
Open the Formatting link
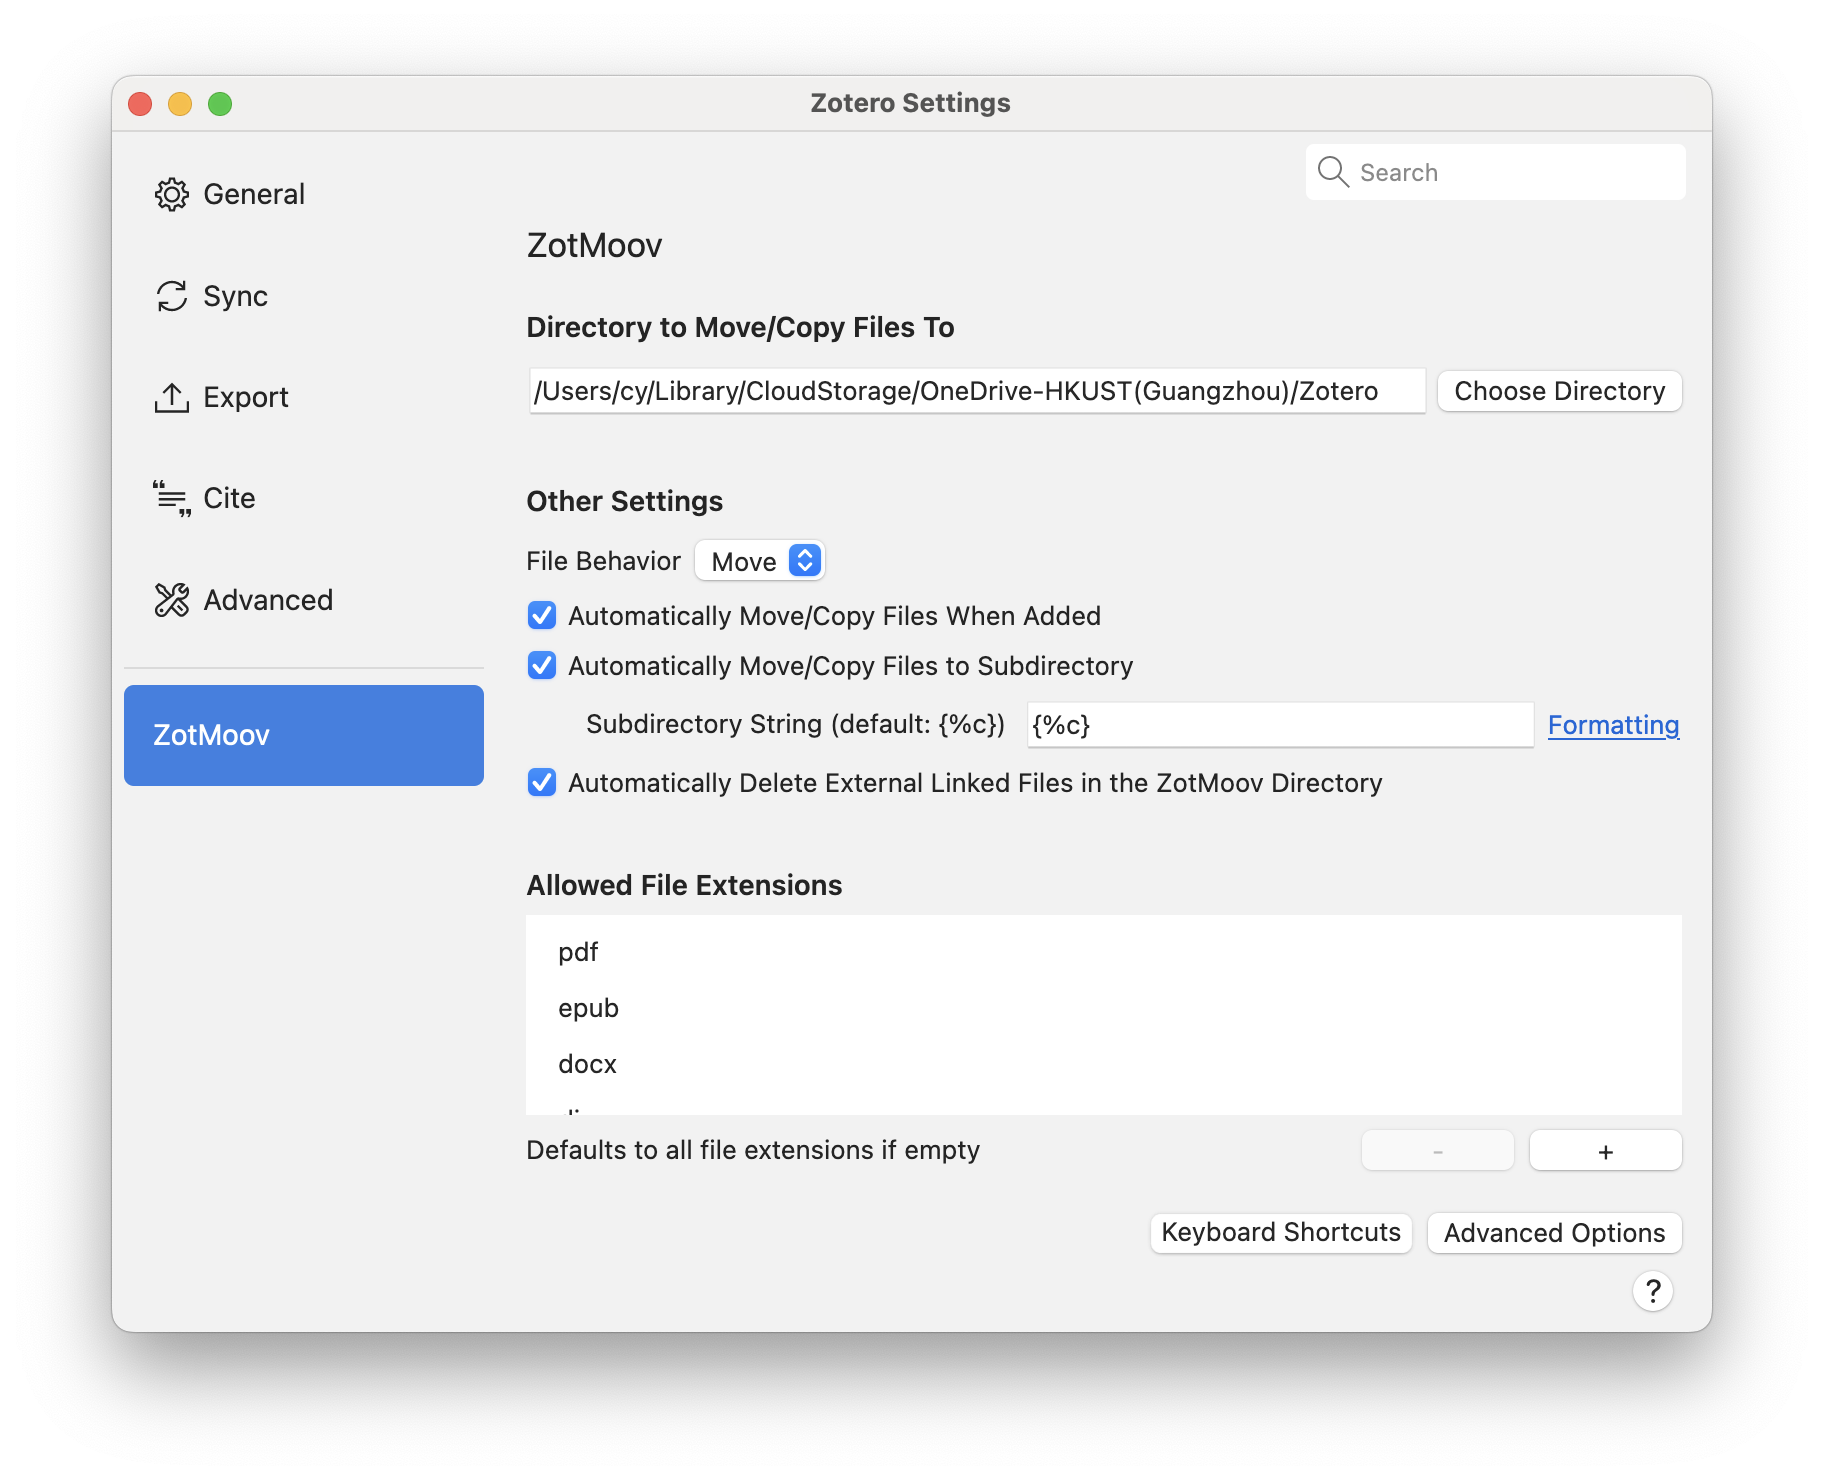1613,725
